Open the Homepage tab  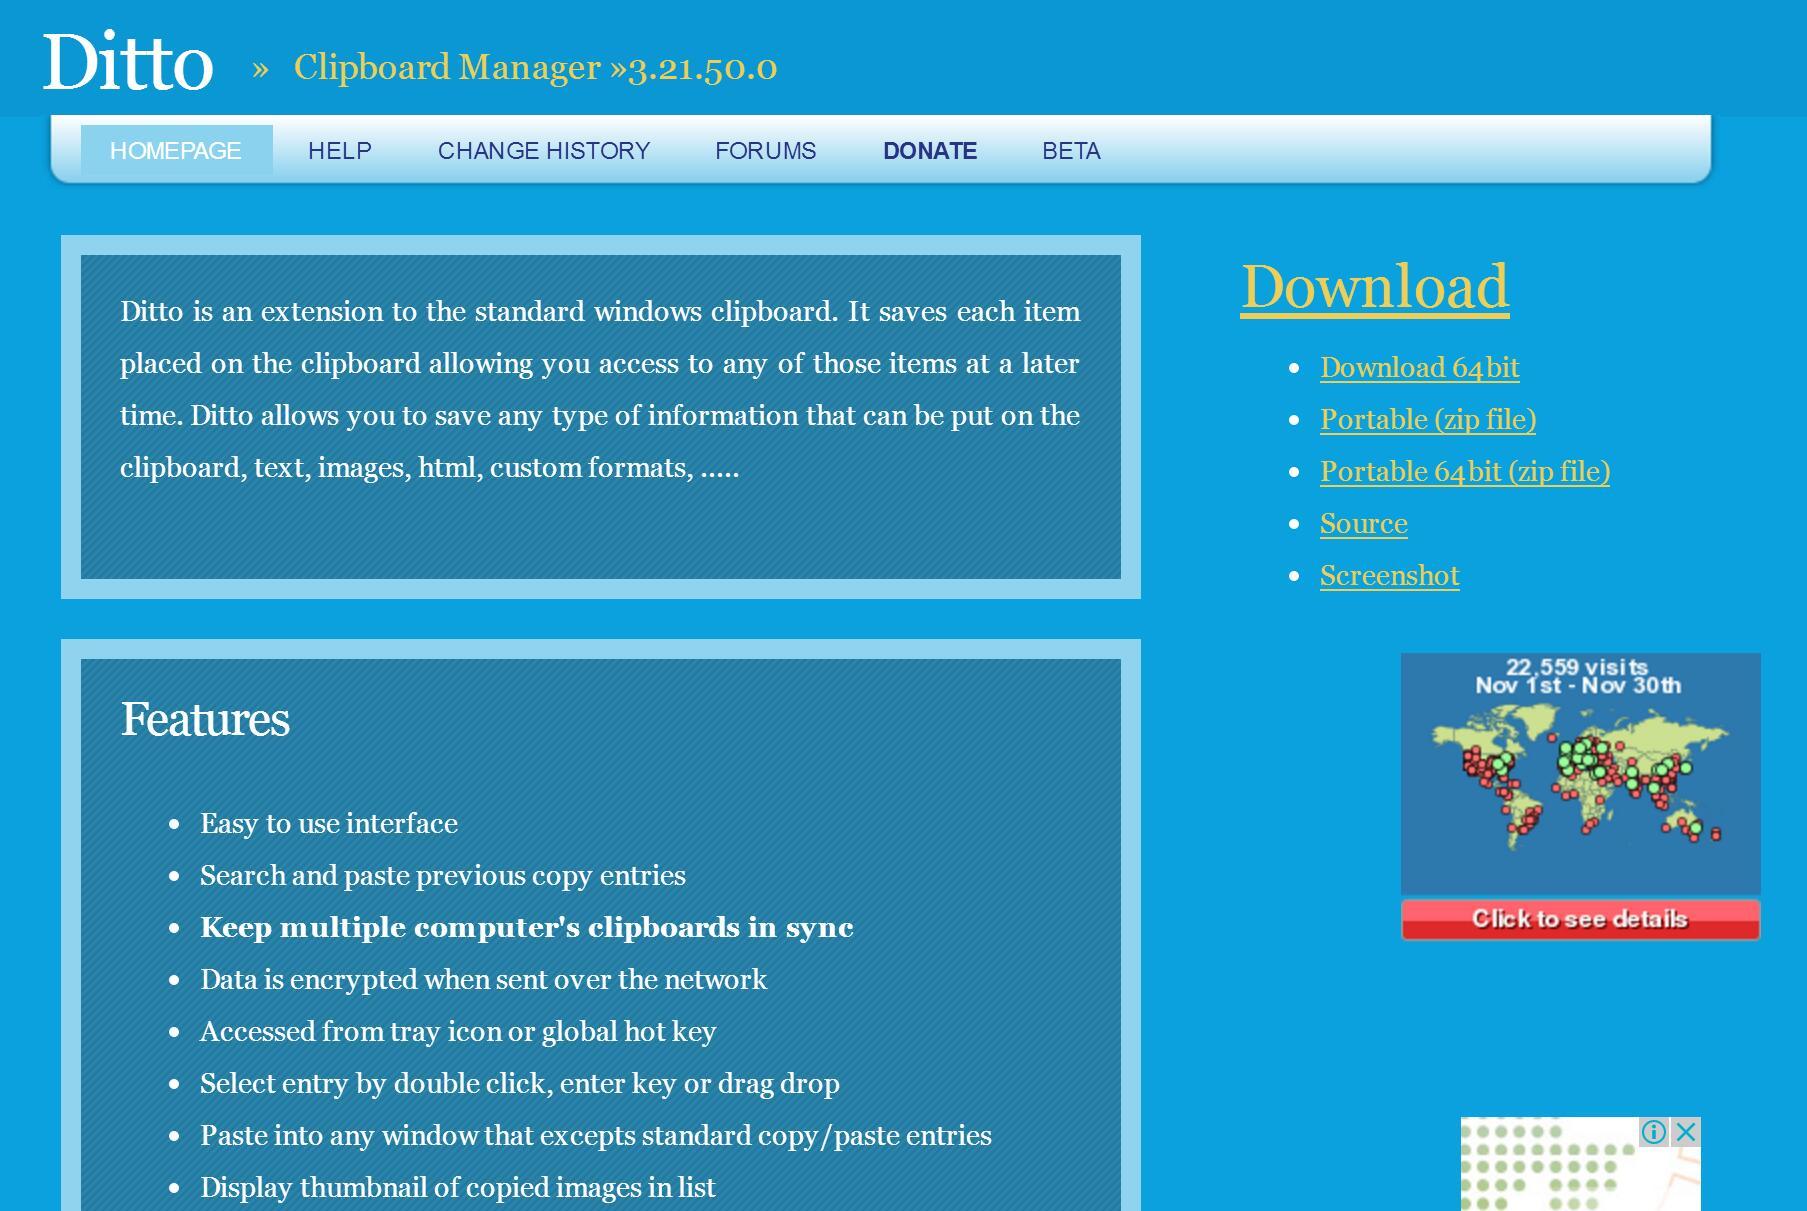176,151
